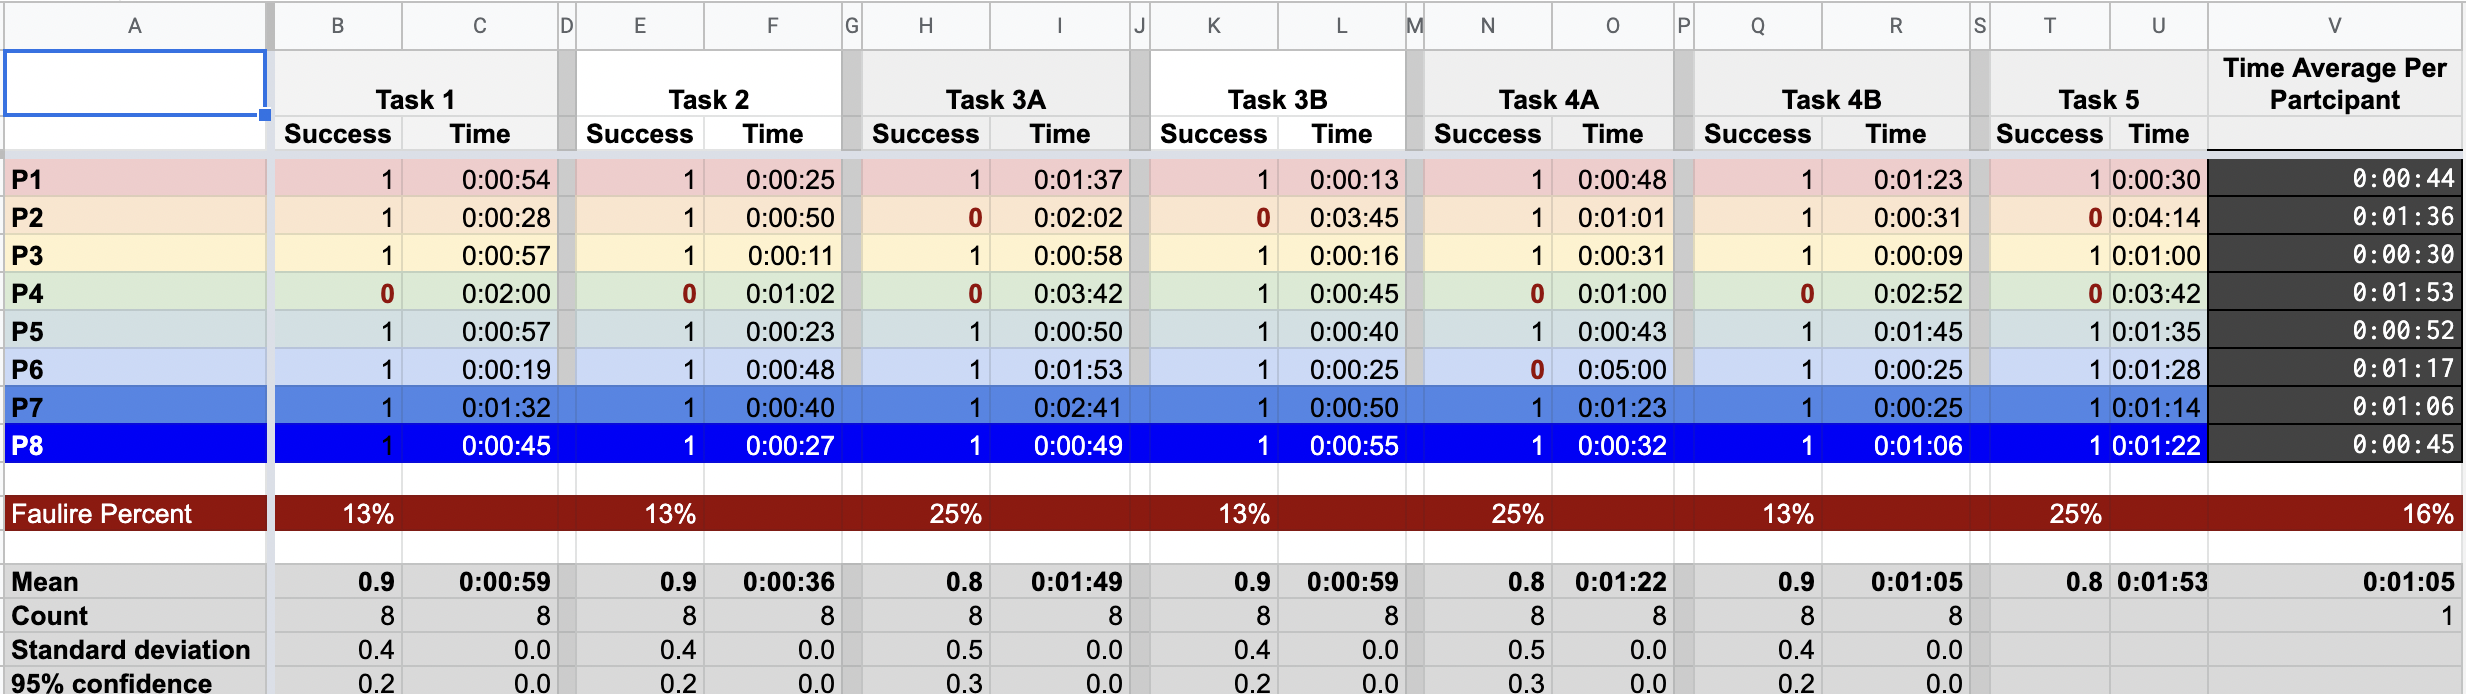The width and height of the screenshot is (2466, 694).
Task: Select the P6 row label
Action: tap(135, 369)
